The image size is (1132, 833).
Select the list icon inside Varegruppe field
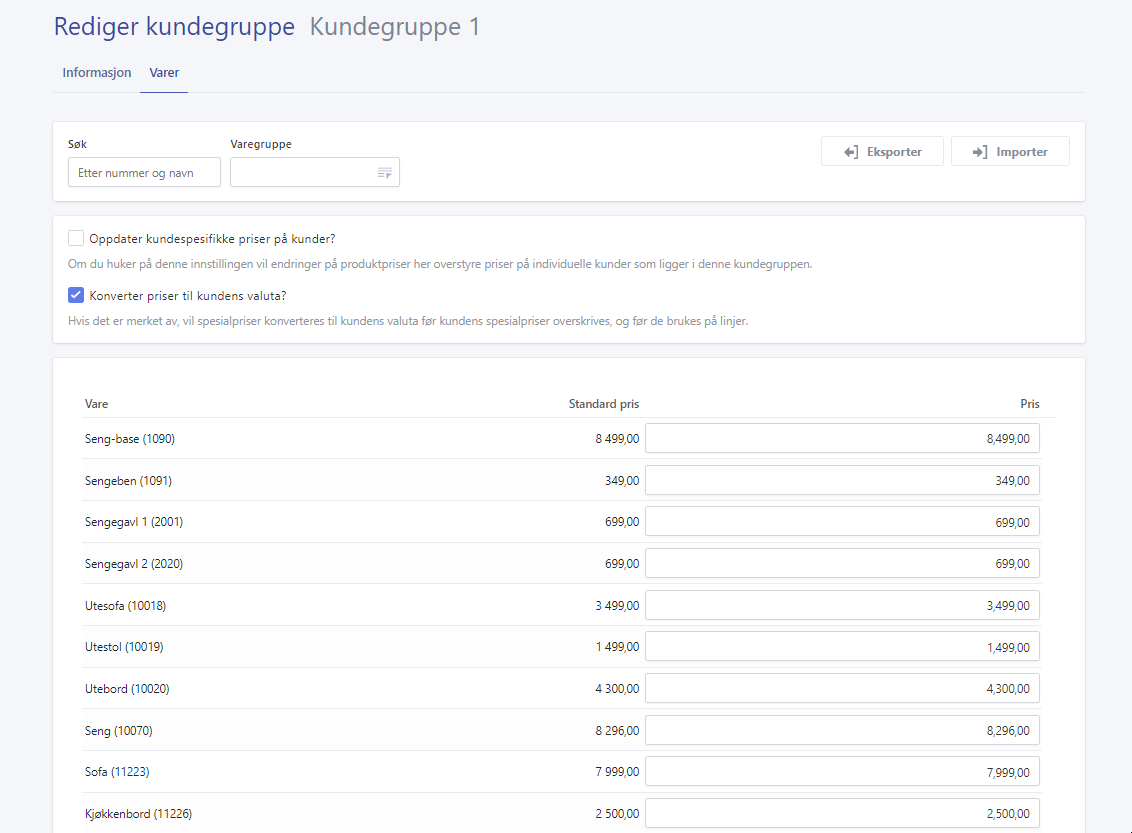(x=385, y=172)
